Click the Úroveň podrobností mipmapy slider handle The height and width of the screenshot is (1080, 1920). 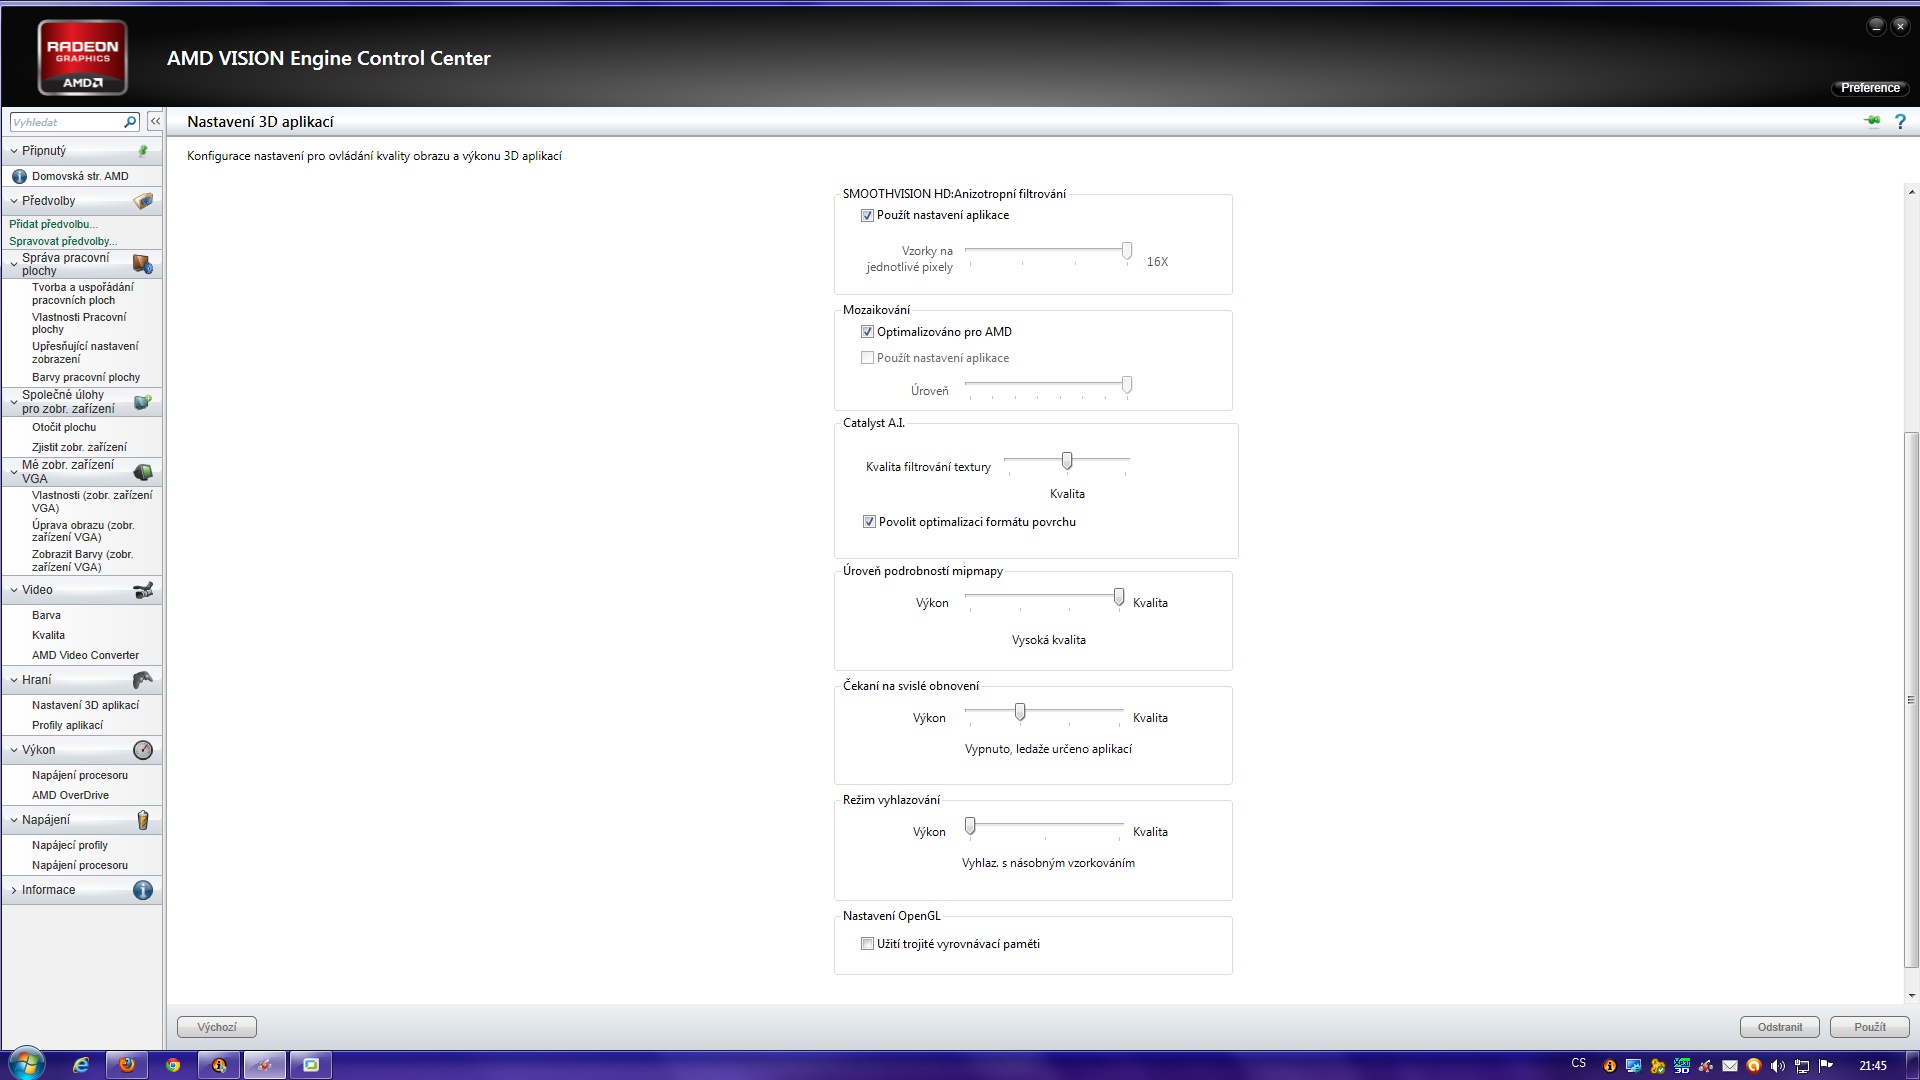[x=1119, y=597]
